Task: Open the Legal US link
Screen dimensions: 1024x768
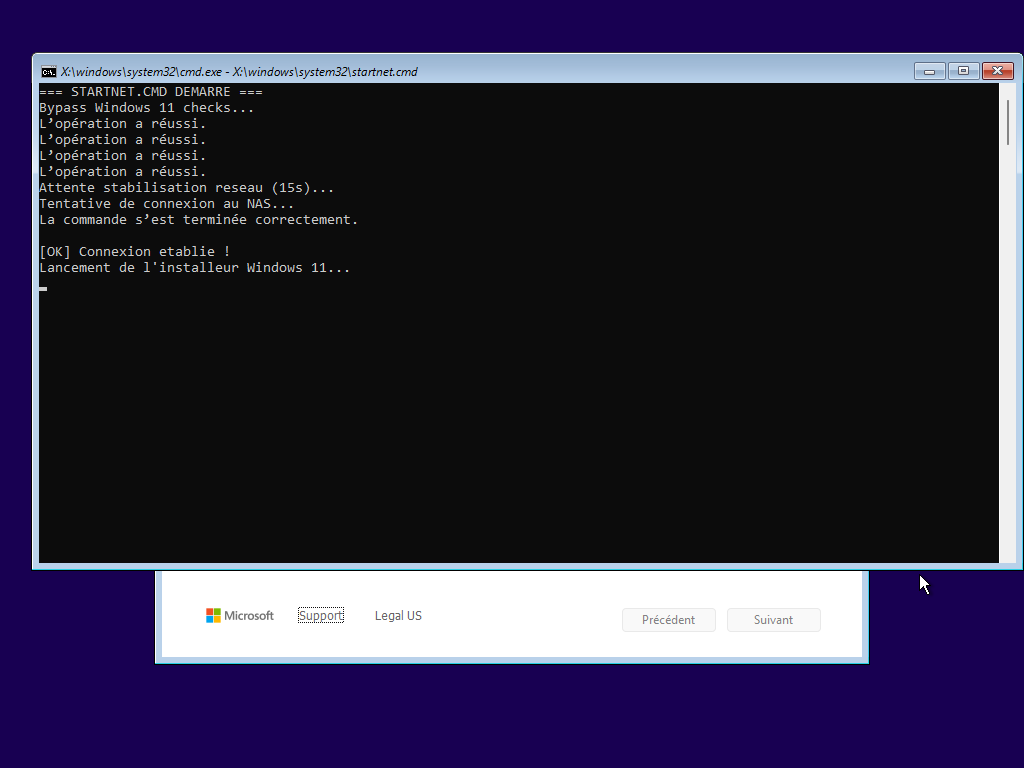Action: point(398,616)
